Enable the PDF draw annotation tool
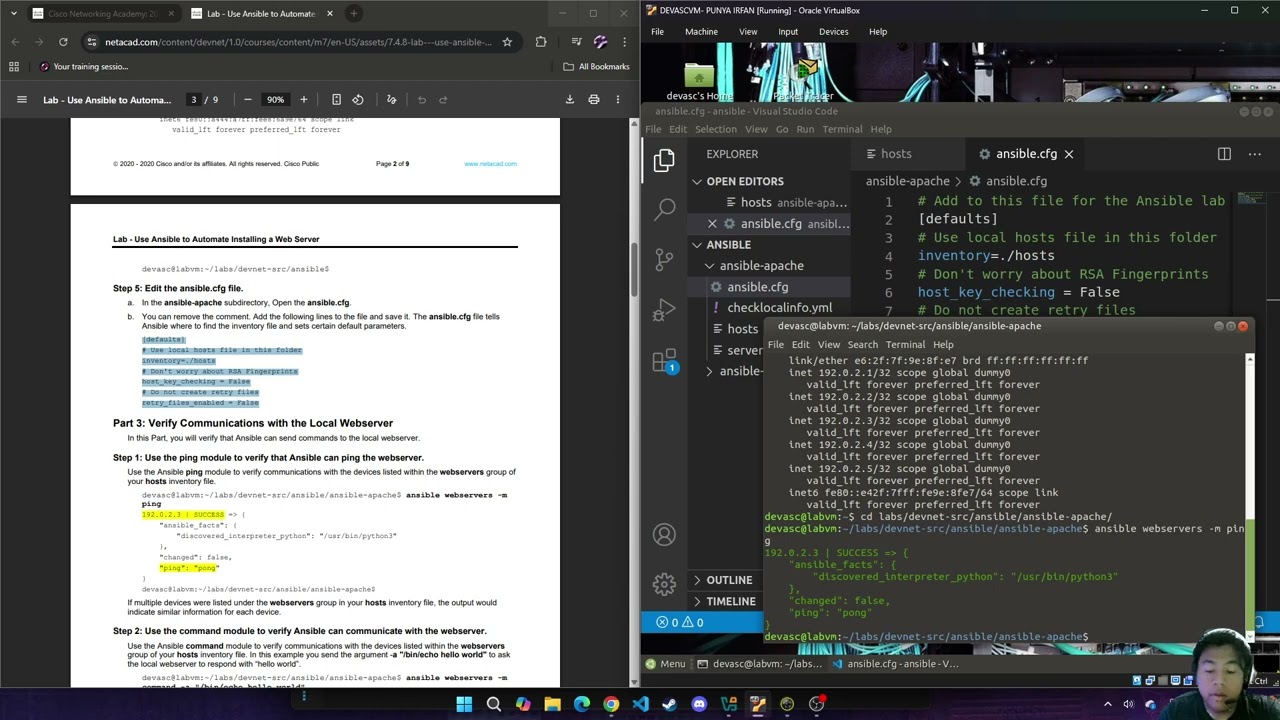This screenshot has height=720, width=1280. pyautogui.click(x=391, y=99)
